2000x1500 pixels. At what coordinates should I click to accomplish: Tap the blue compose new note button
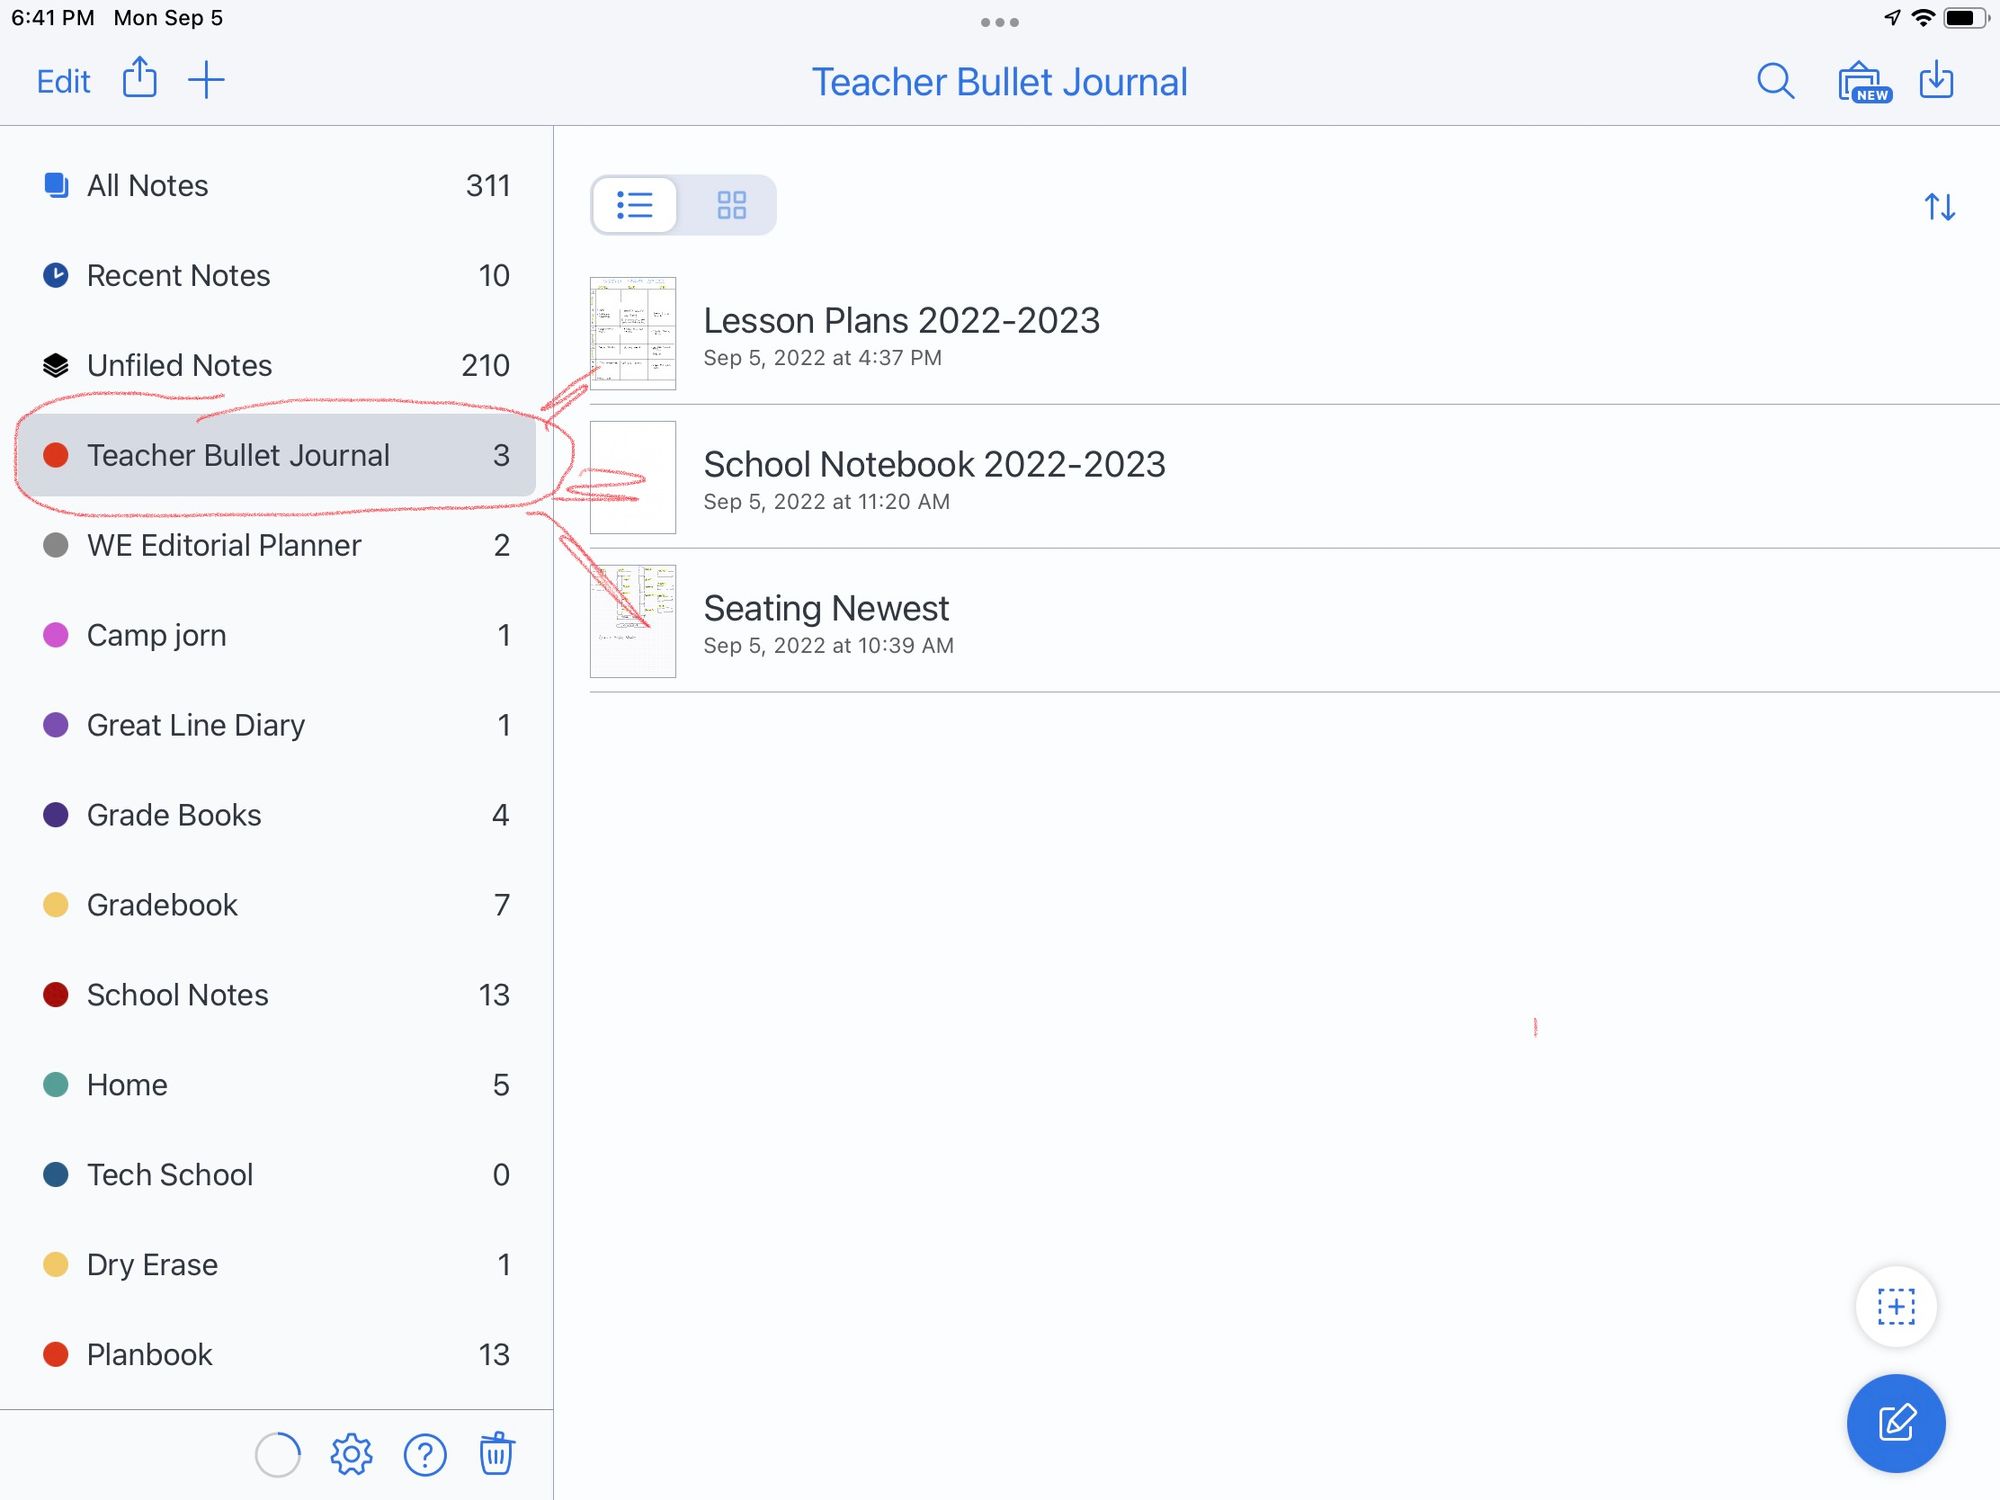coord(1895,1423)
